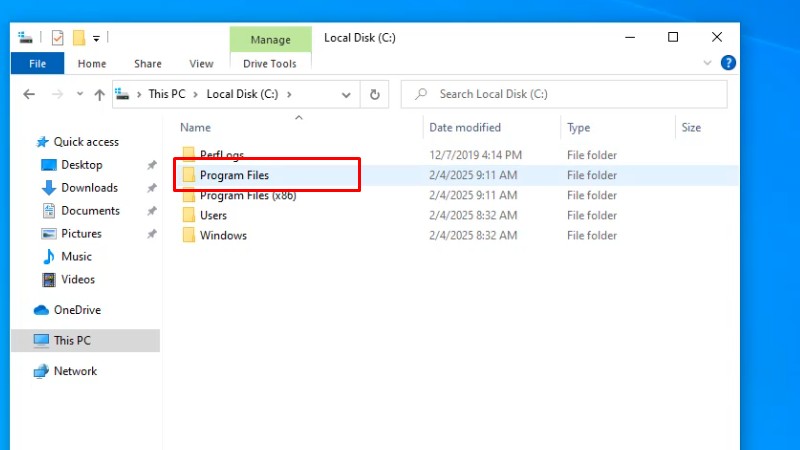Screen dimensions: 800x450
Task: Click the New folder icon in title bar
Action: [77, 38]
